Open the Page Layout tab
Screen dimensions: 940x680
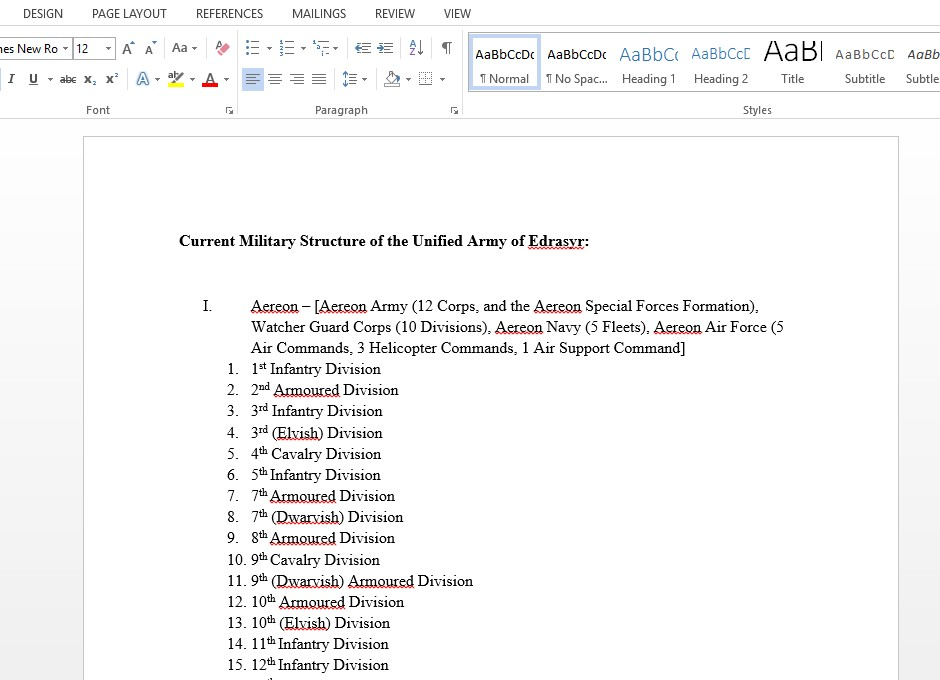[129, 14]
